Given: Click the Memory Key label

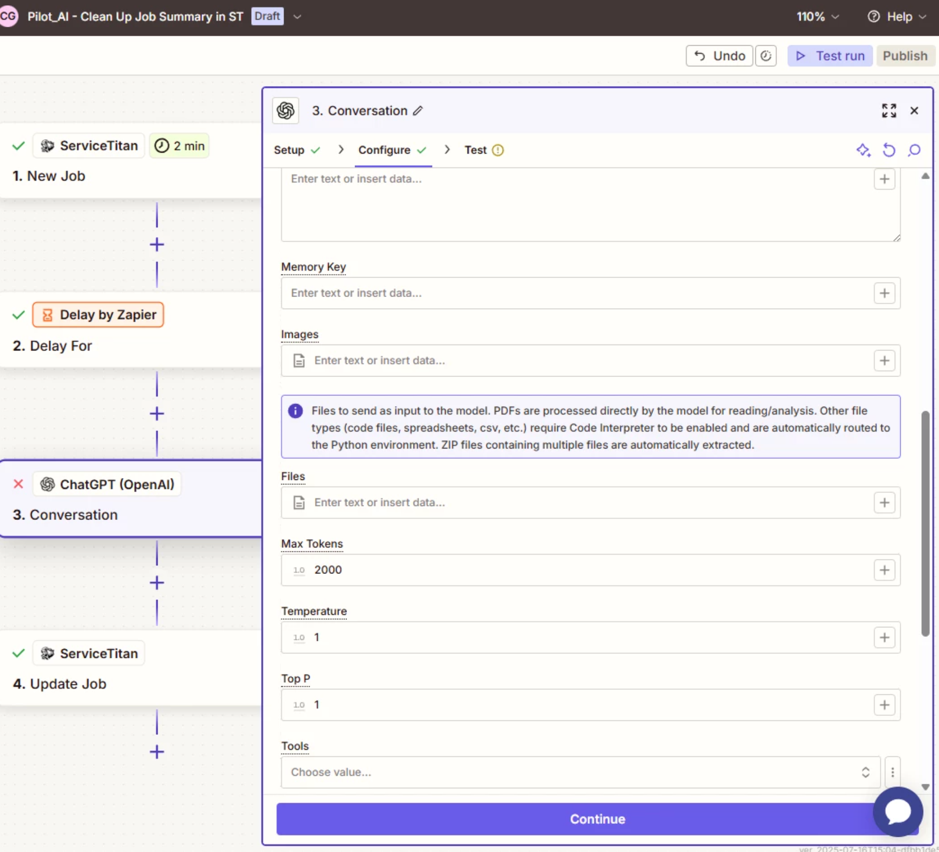Looking at the screenshot, I should tap(314, 266).
